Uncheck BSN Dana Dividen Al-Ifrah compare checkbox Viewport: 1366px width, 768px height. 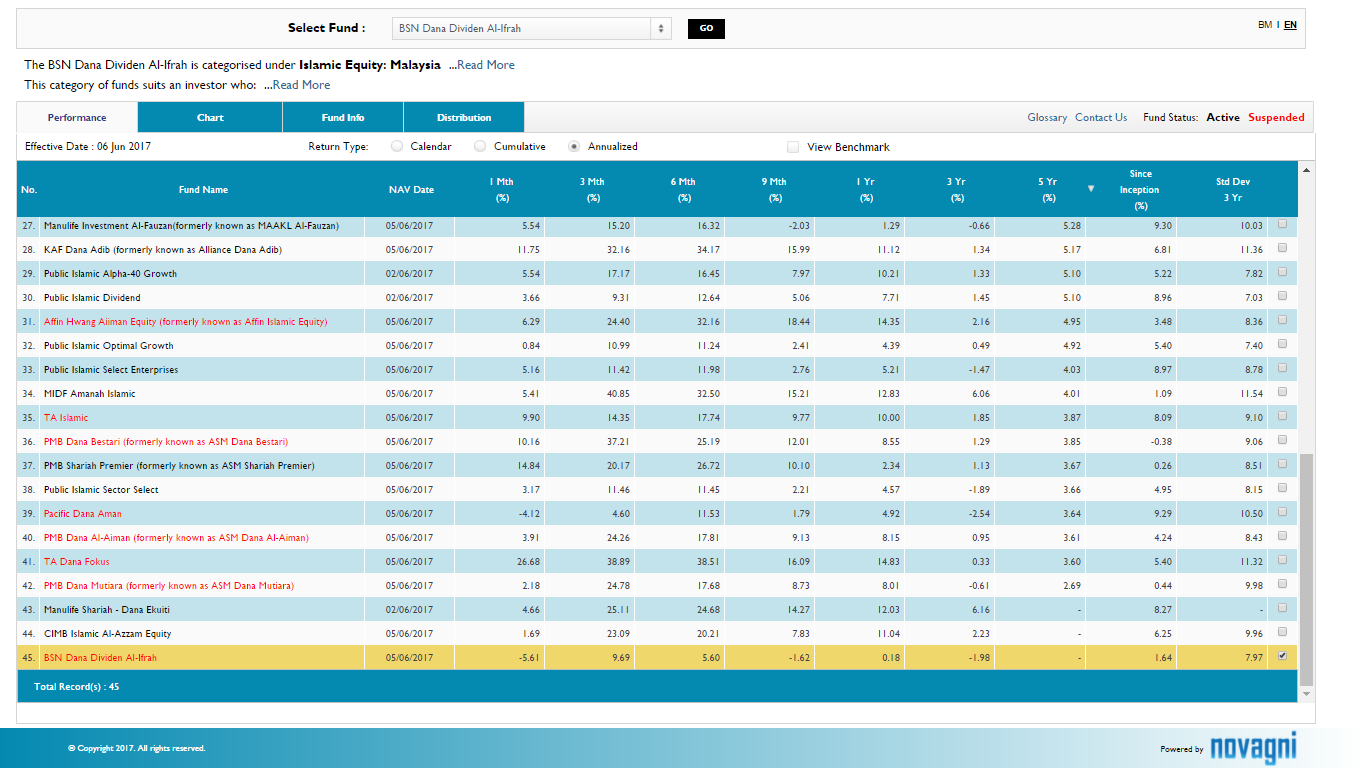tap(1282, 656)
